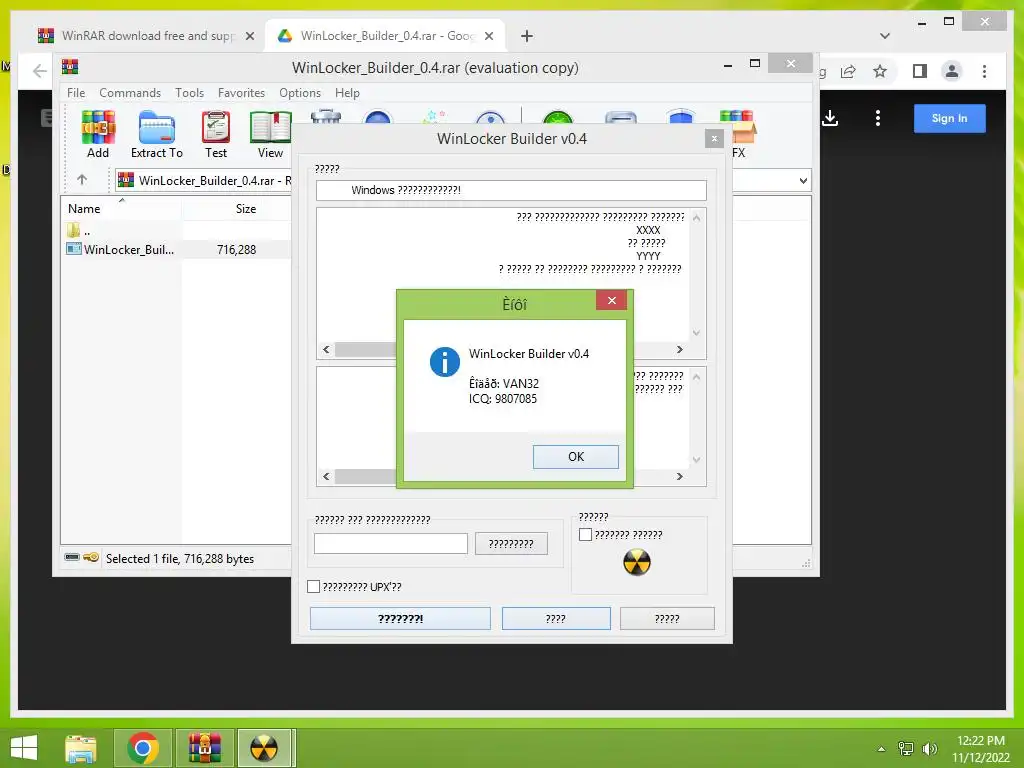Click the View icon in WinRAR toolbar
Image resolution: width=1024 pixels, height=768 pixels.
click(x=270, y=135)
